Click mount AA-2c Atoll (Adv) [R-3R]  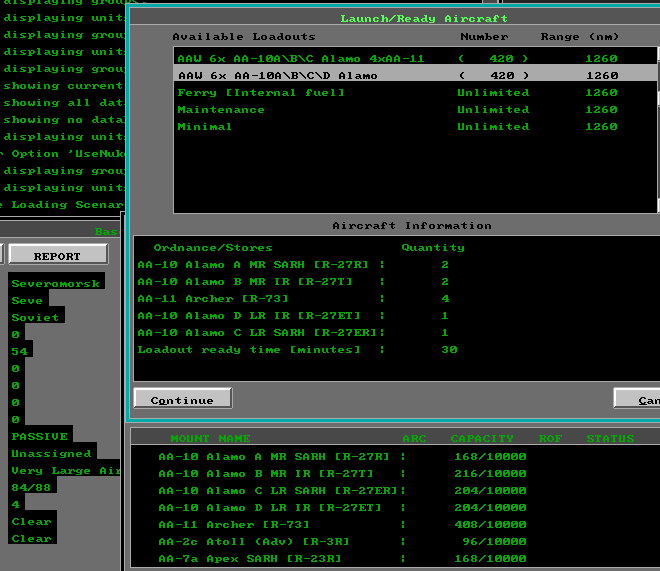point(342,542)
